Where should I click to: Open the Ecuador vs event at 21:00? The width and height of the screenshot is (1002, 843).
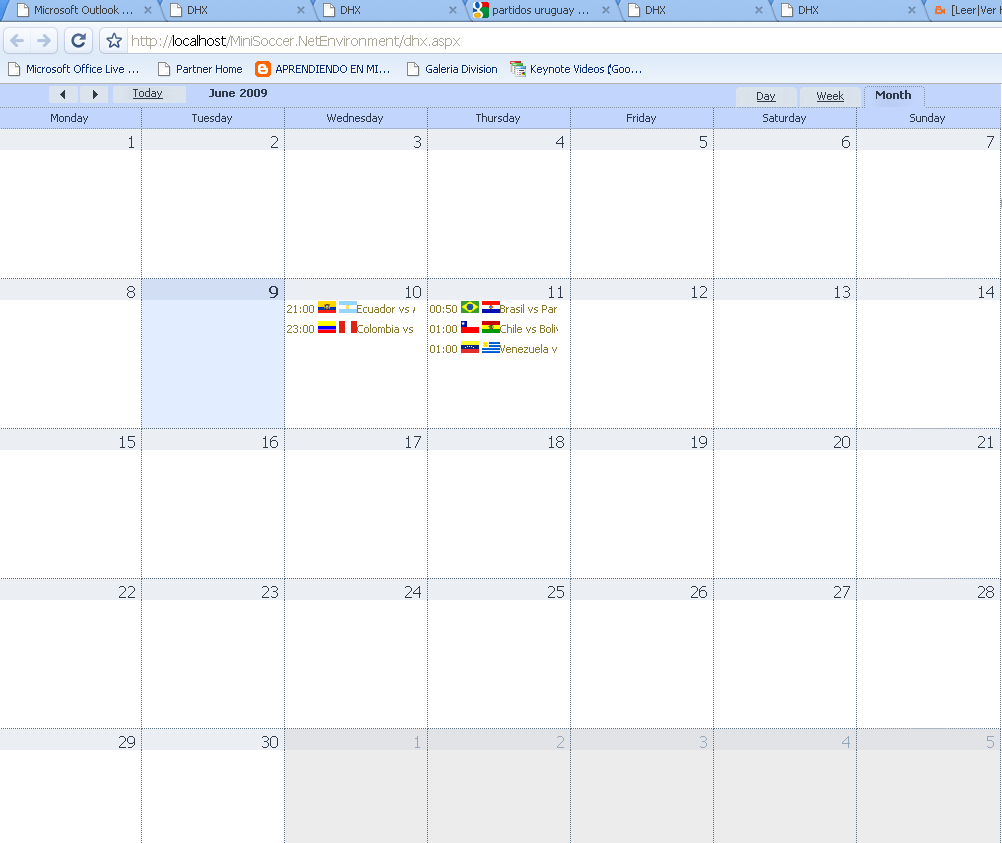click(351, 309)
